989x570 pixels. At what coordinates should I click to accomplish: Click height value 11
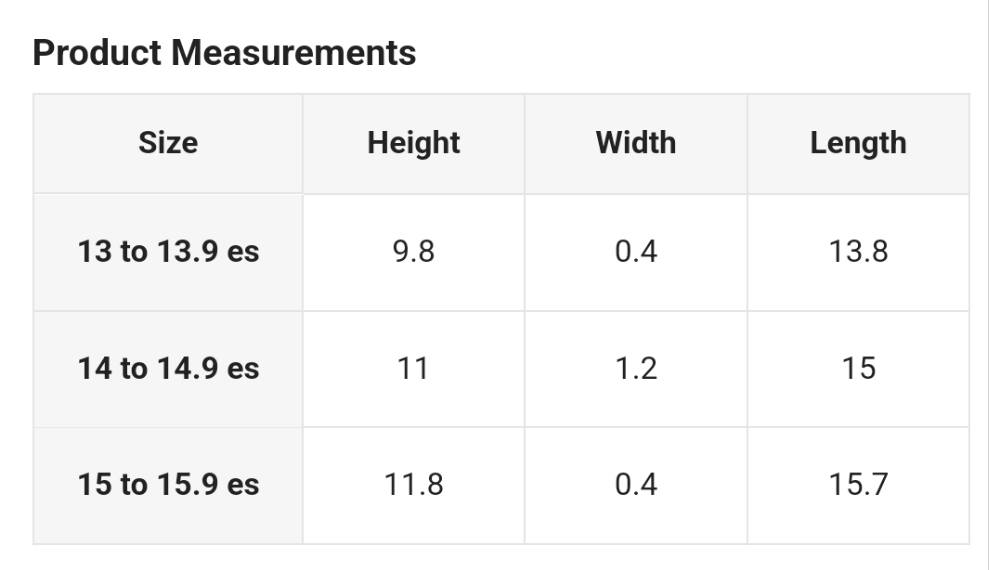click(413, 368)
